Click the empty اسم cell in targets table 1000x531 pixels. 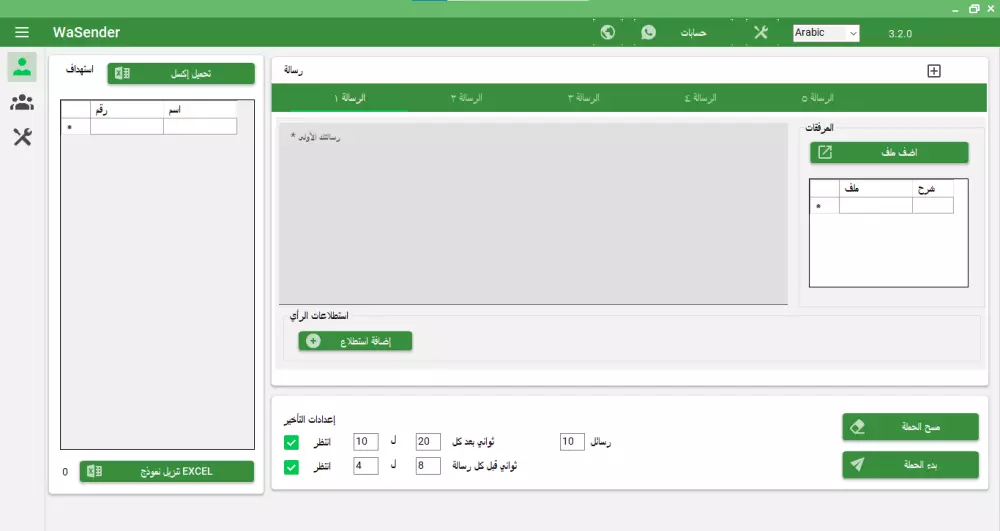point(200,126)
